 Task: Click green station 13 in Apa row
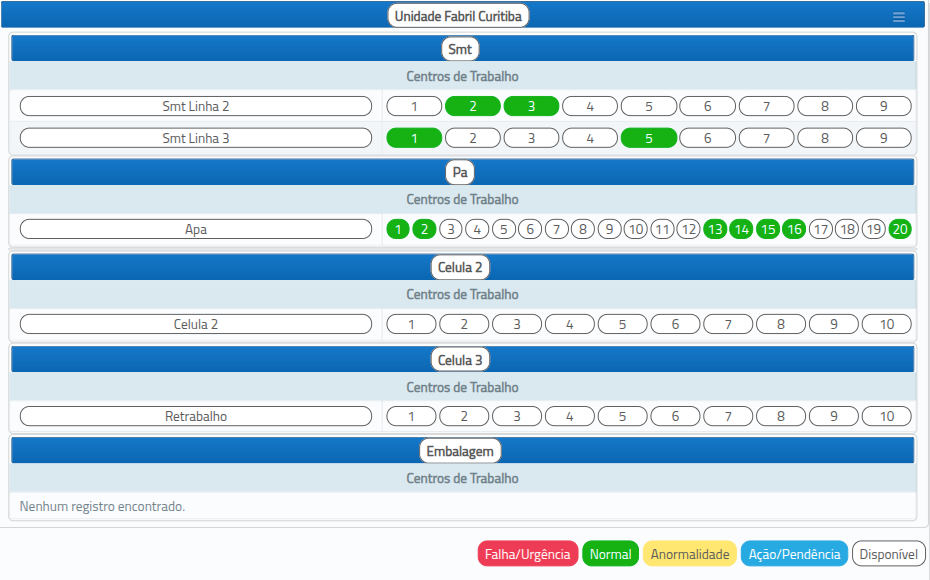pos(715,230)
